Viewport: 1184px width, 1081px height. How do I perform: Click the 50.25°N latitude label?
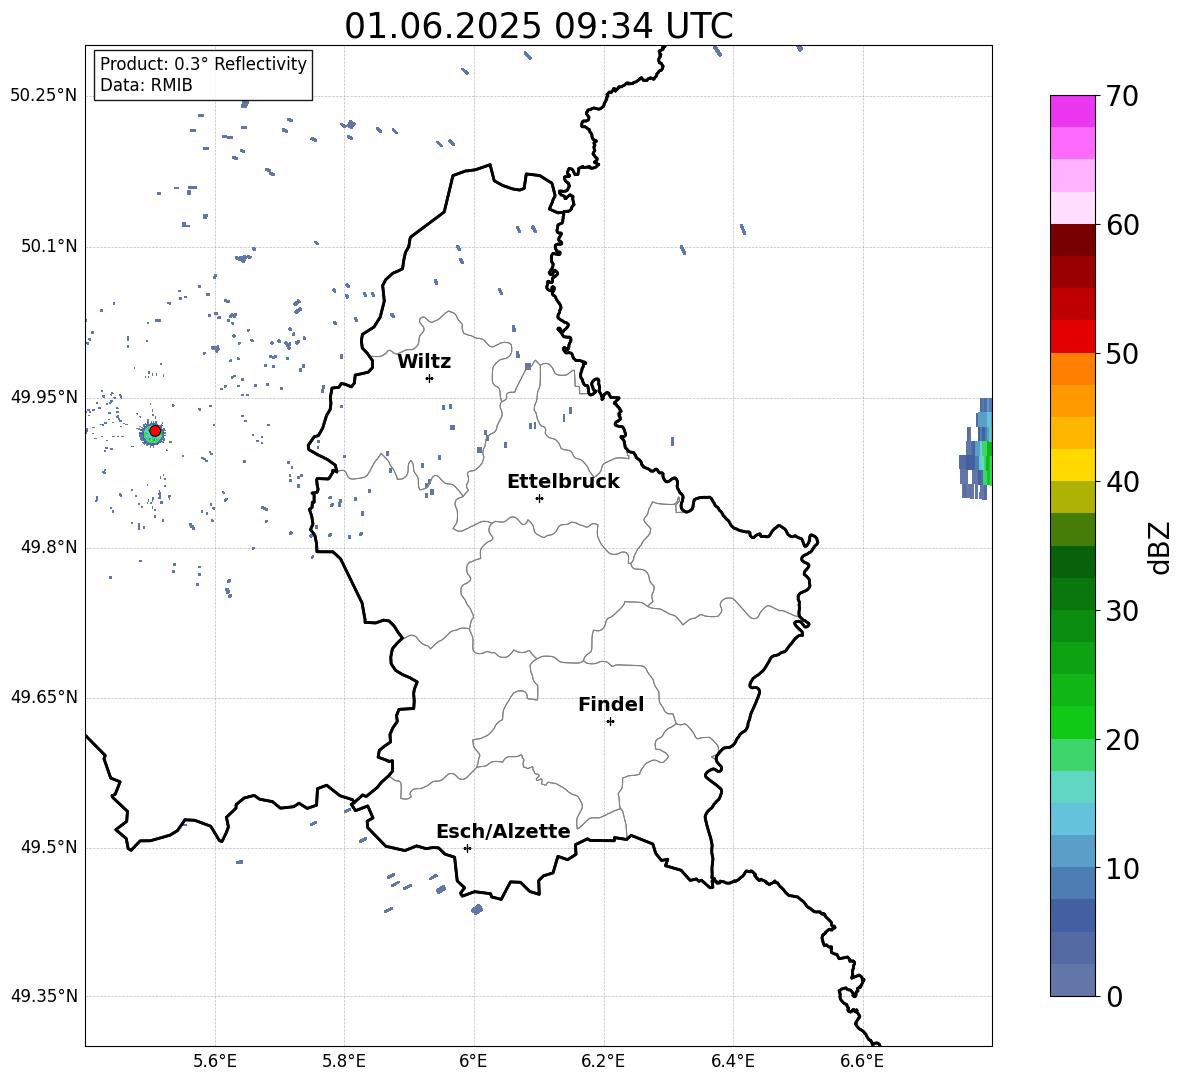[x=44, y=96]
